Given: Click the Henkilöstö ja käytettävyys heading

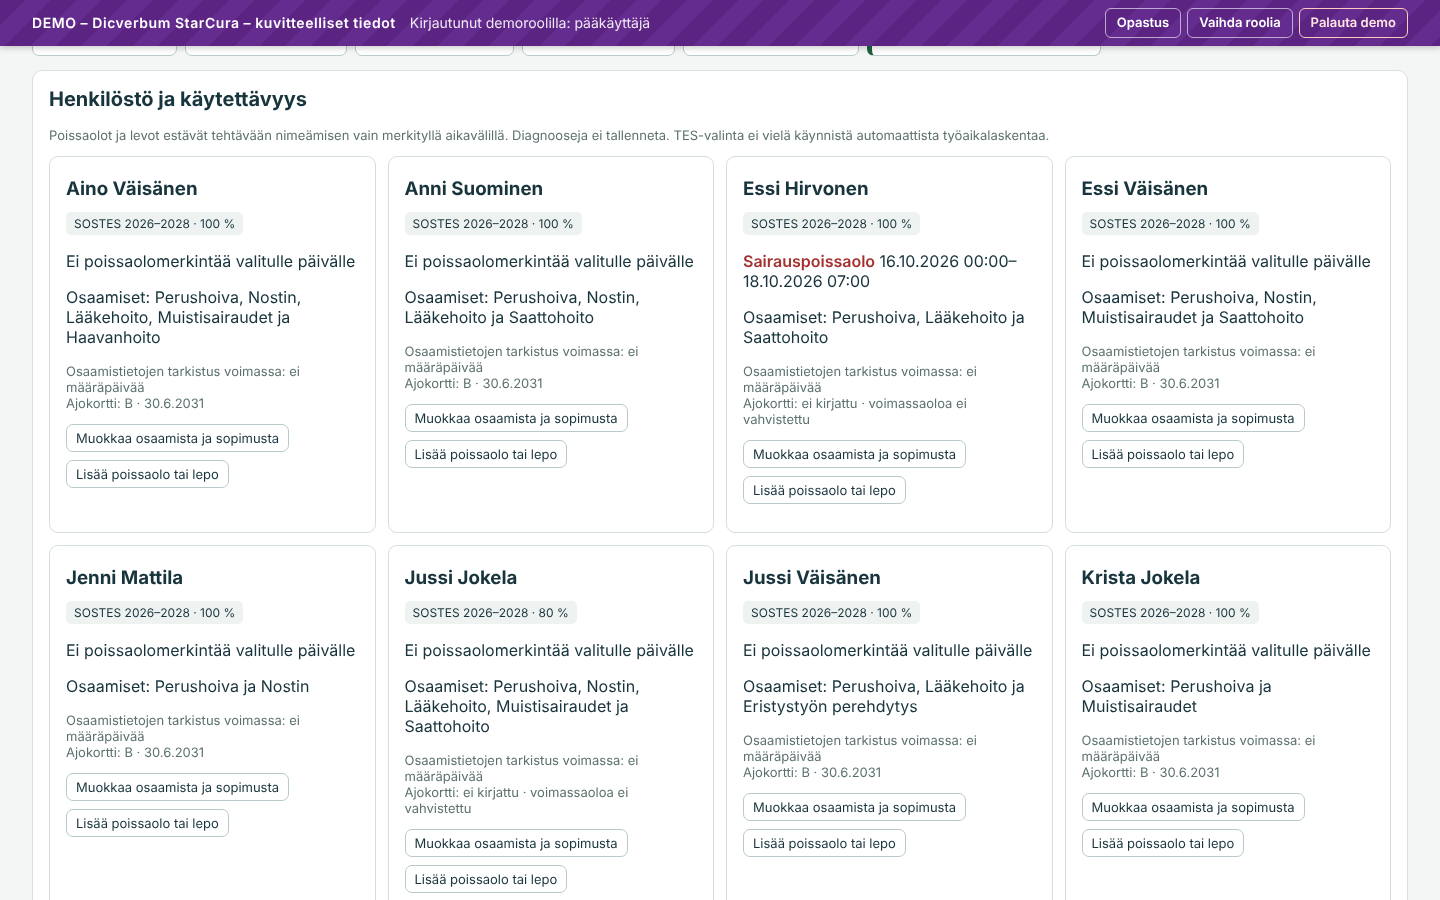Looking at the screenshot, I should tap(178, 99).
